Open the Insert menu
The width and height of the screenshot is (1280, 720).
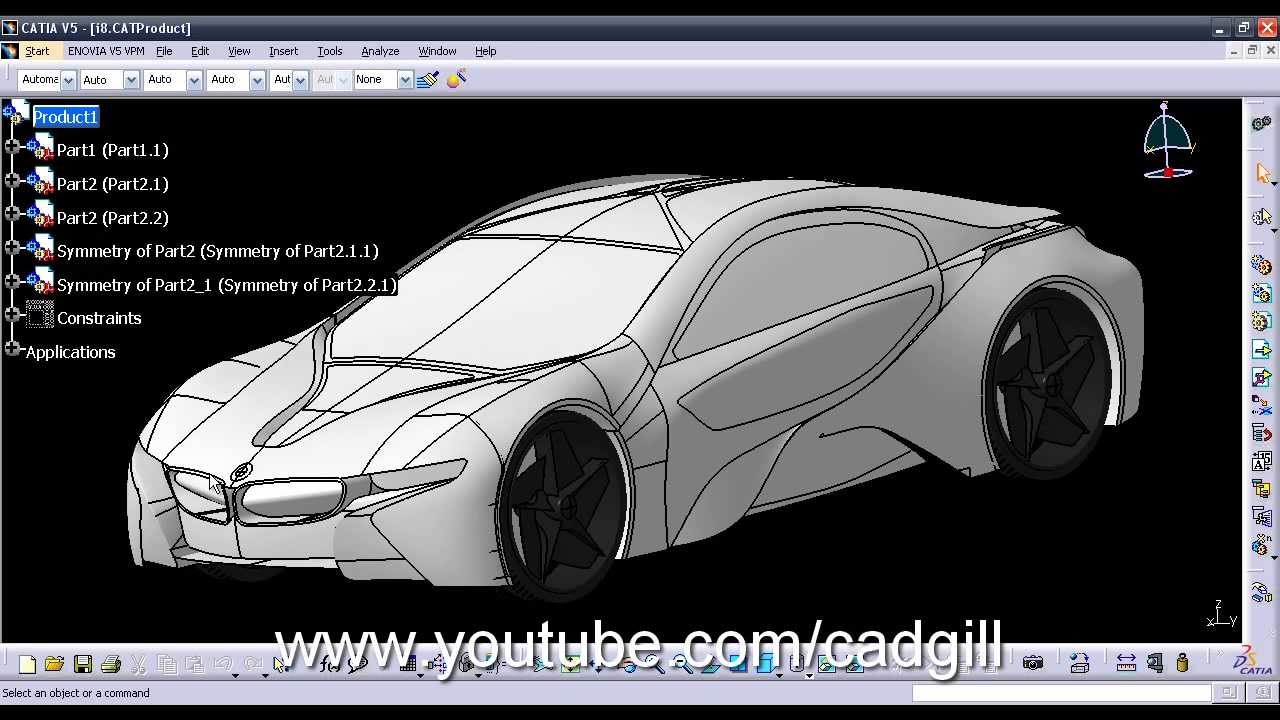point(283,51)
